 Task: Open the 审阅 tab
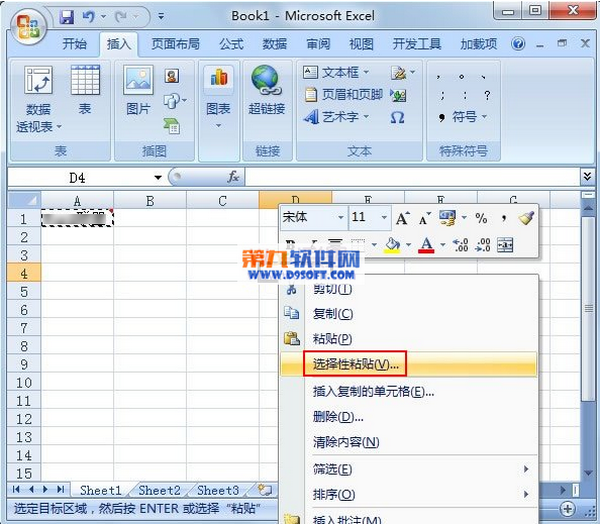(x=318, y=44)
